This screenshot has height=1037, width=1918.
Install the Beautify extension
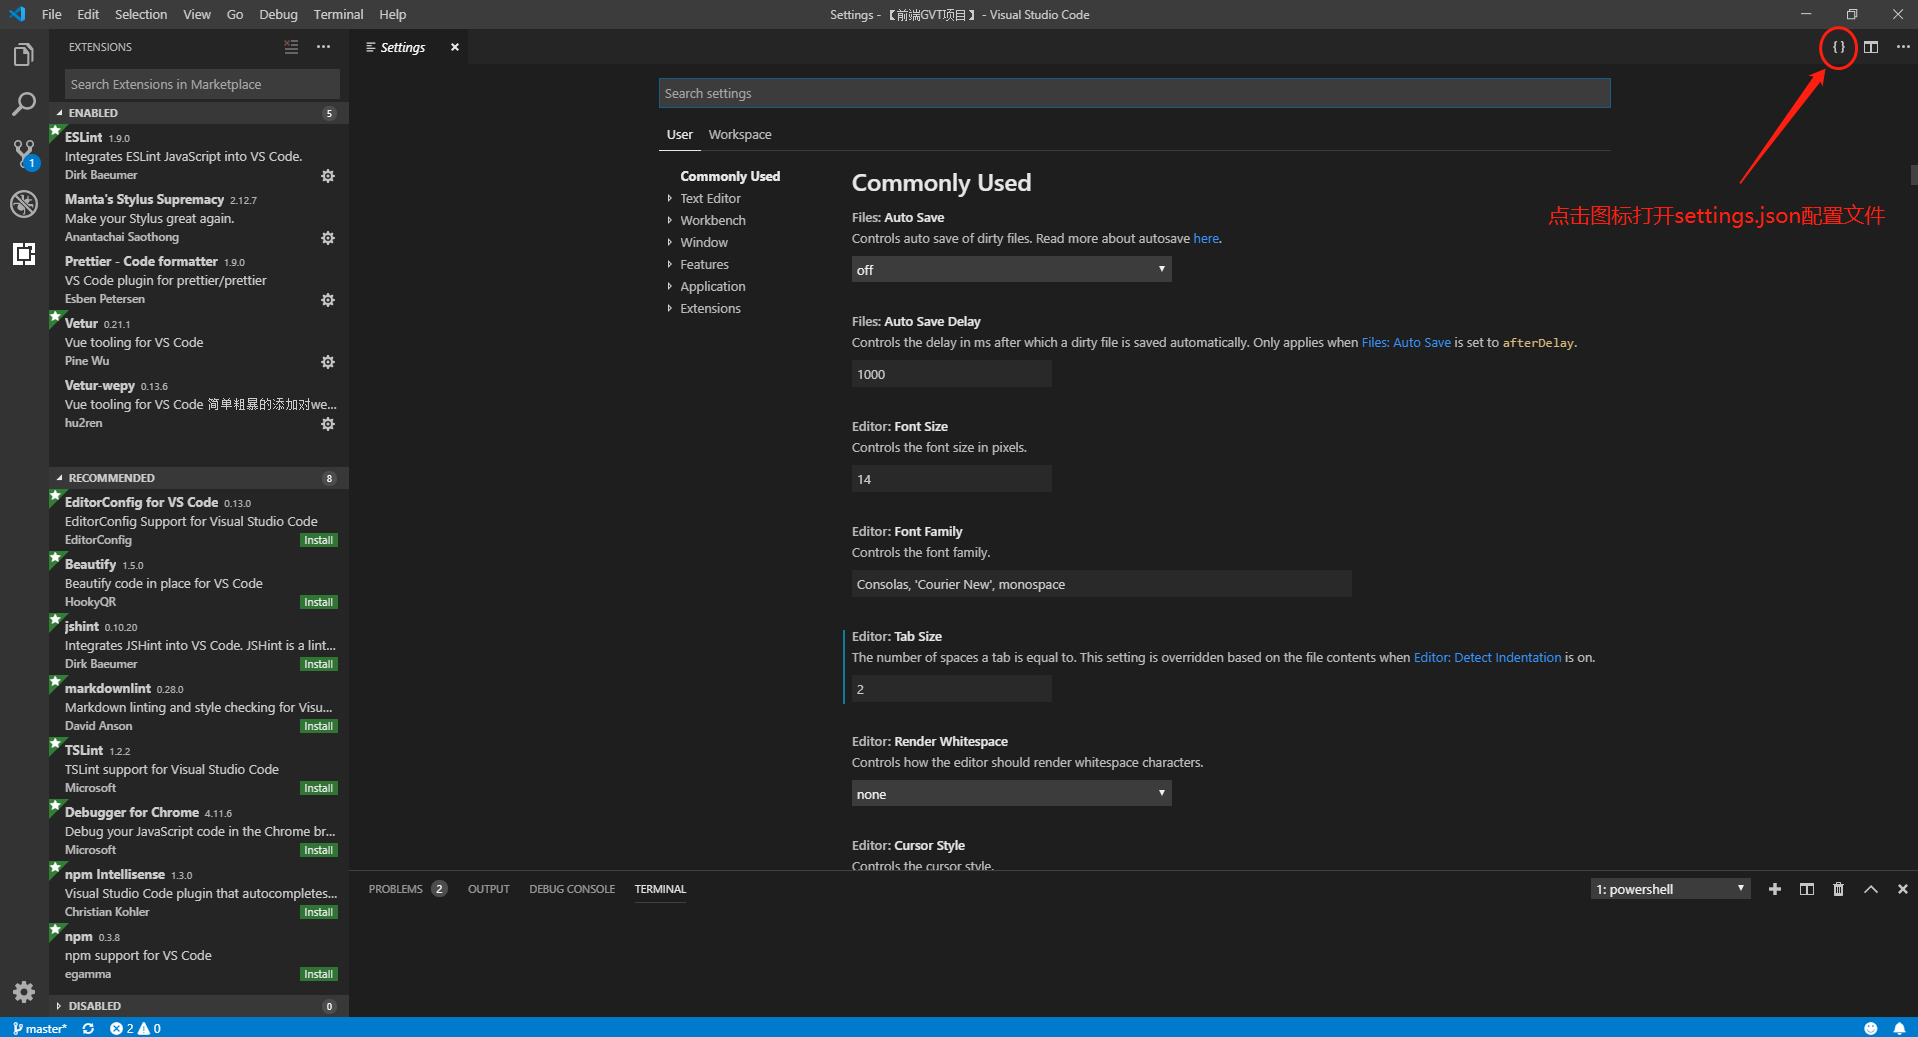tap(319, 602)
